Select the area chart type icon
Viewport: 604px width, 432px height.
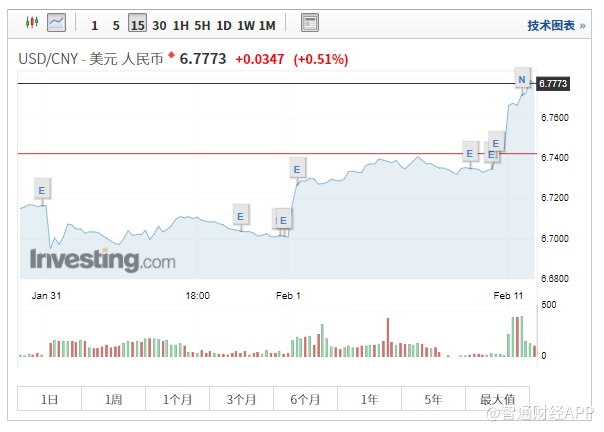tap(57, 21)
